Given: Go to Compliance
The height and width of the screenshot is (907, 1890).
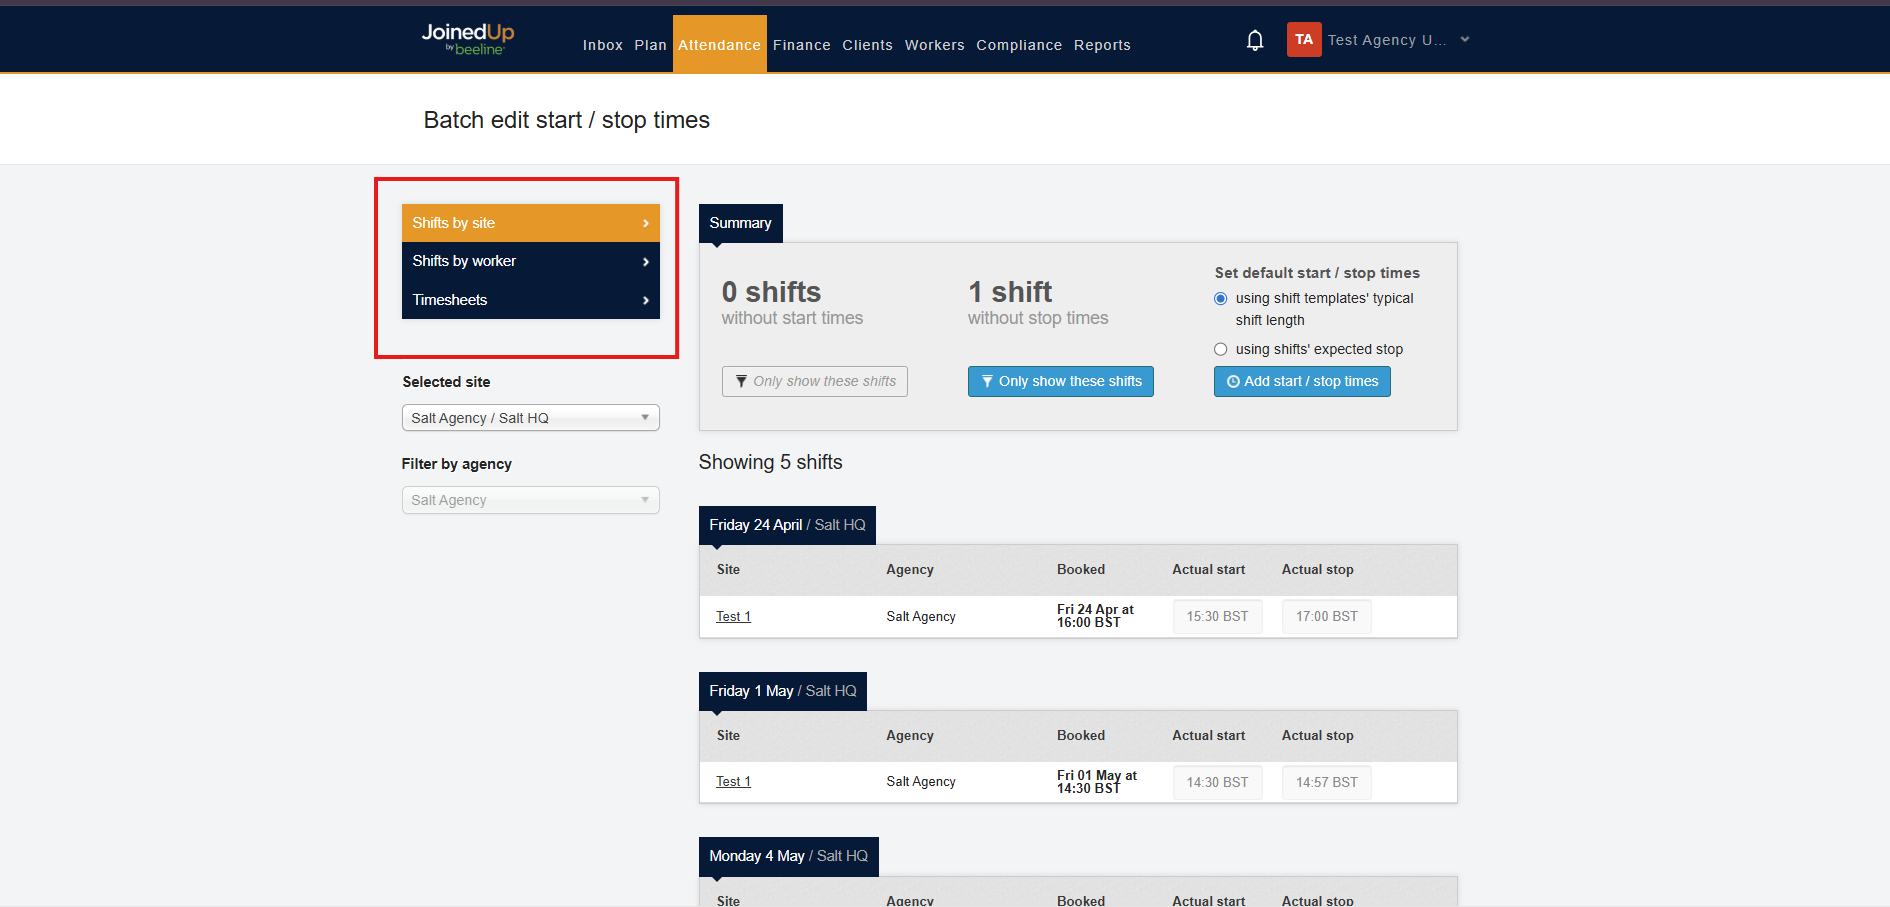Looking at the screenshot, I should pyautogui.click(x=1019, y=45).
